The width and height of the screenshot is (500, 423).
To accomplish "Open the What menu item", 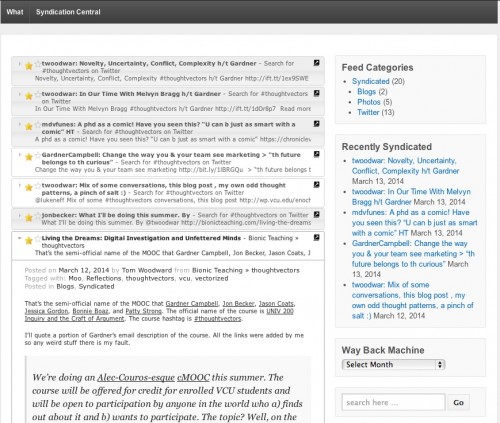I will pyautogui.click(x=15, y=12).
